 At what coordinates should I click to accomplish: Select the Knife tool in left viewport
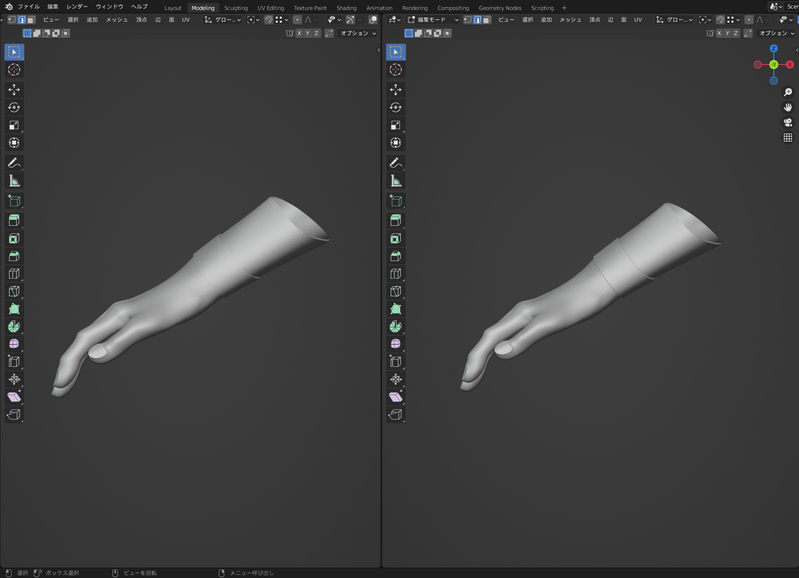14,292
